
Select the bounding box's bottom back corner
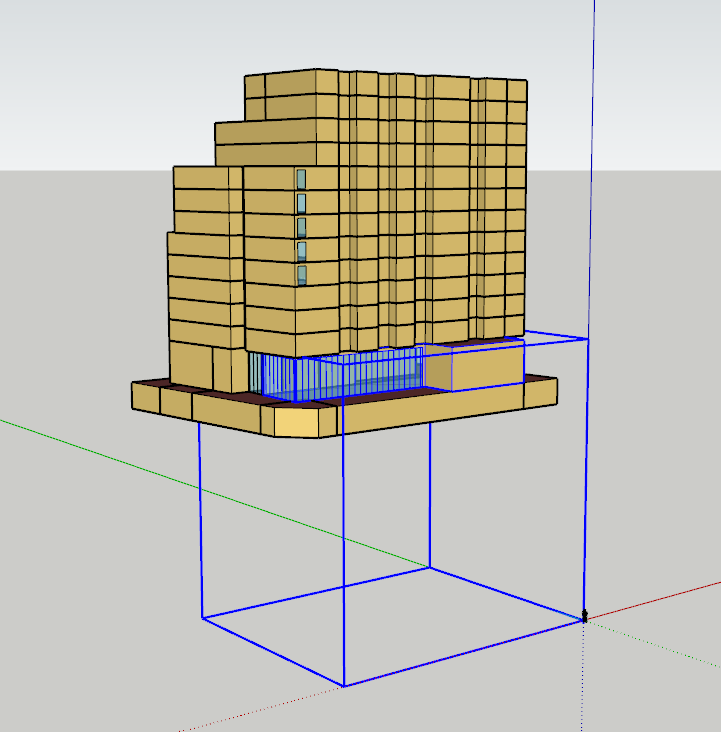pos(431,567)
